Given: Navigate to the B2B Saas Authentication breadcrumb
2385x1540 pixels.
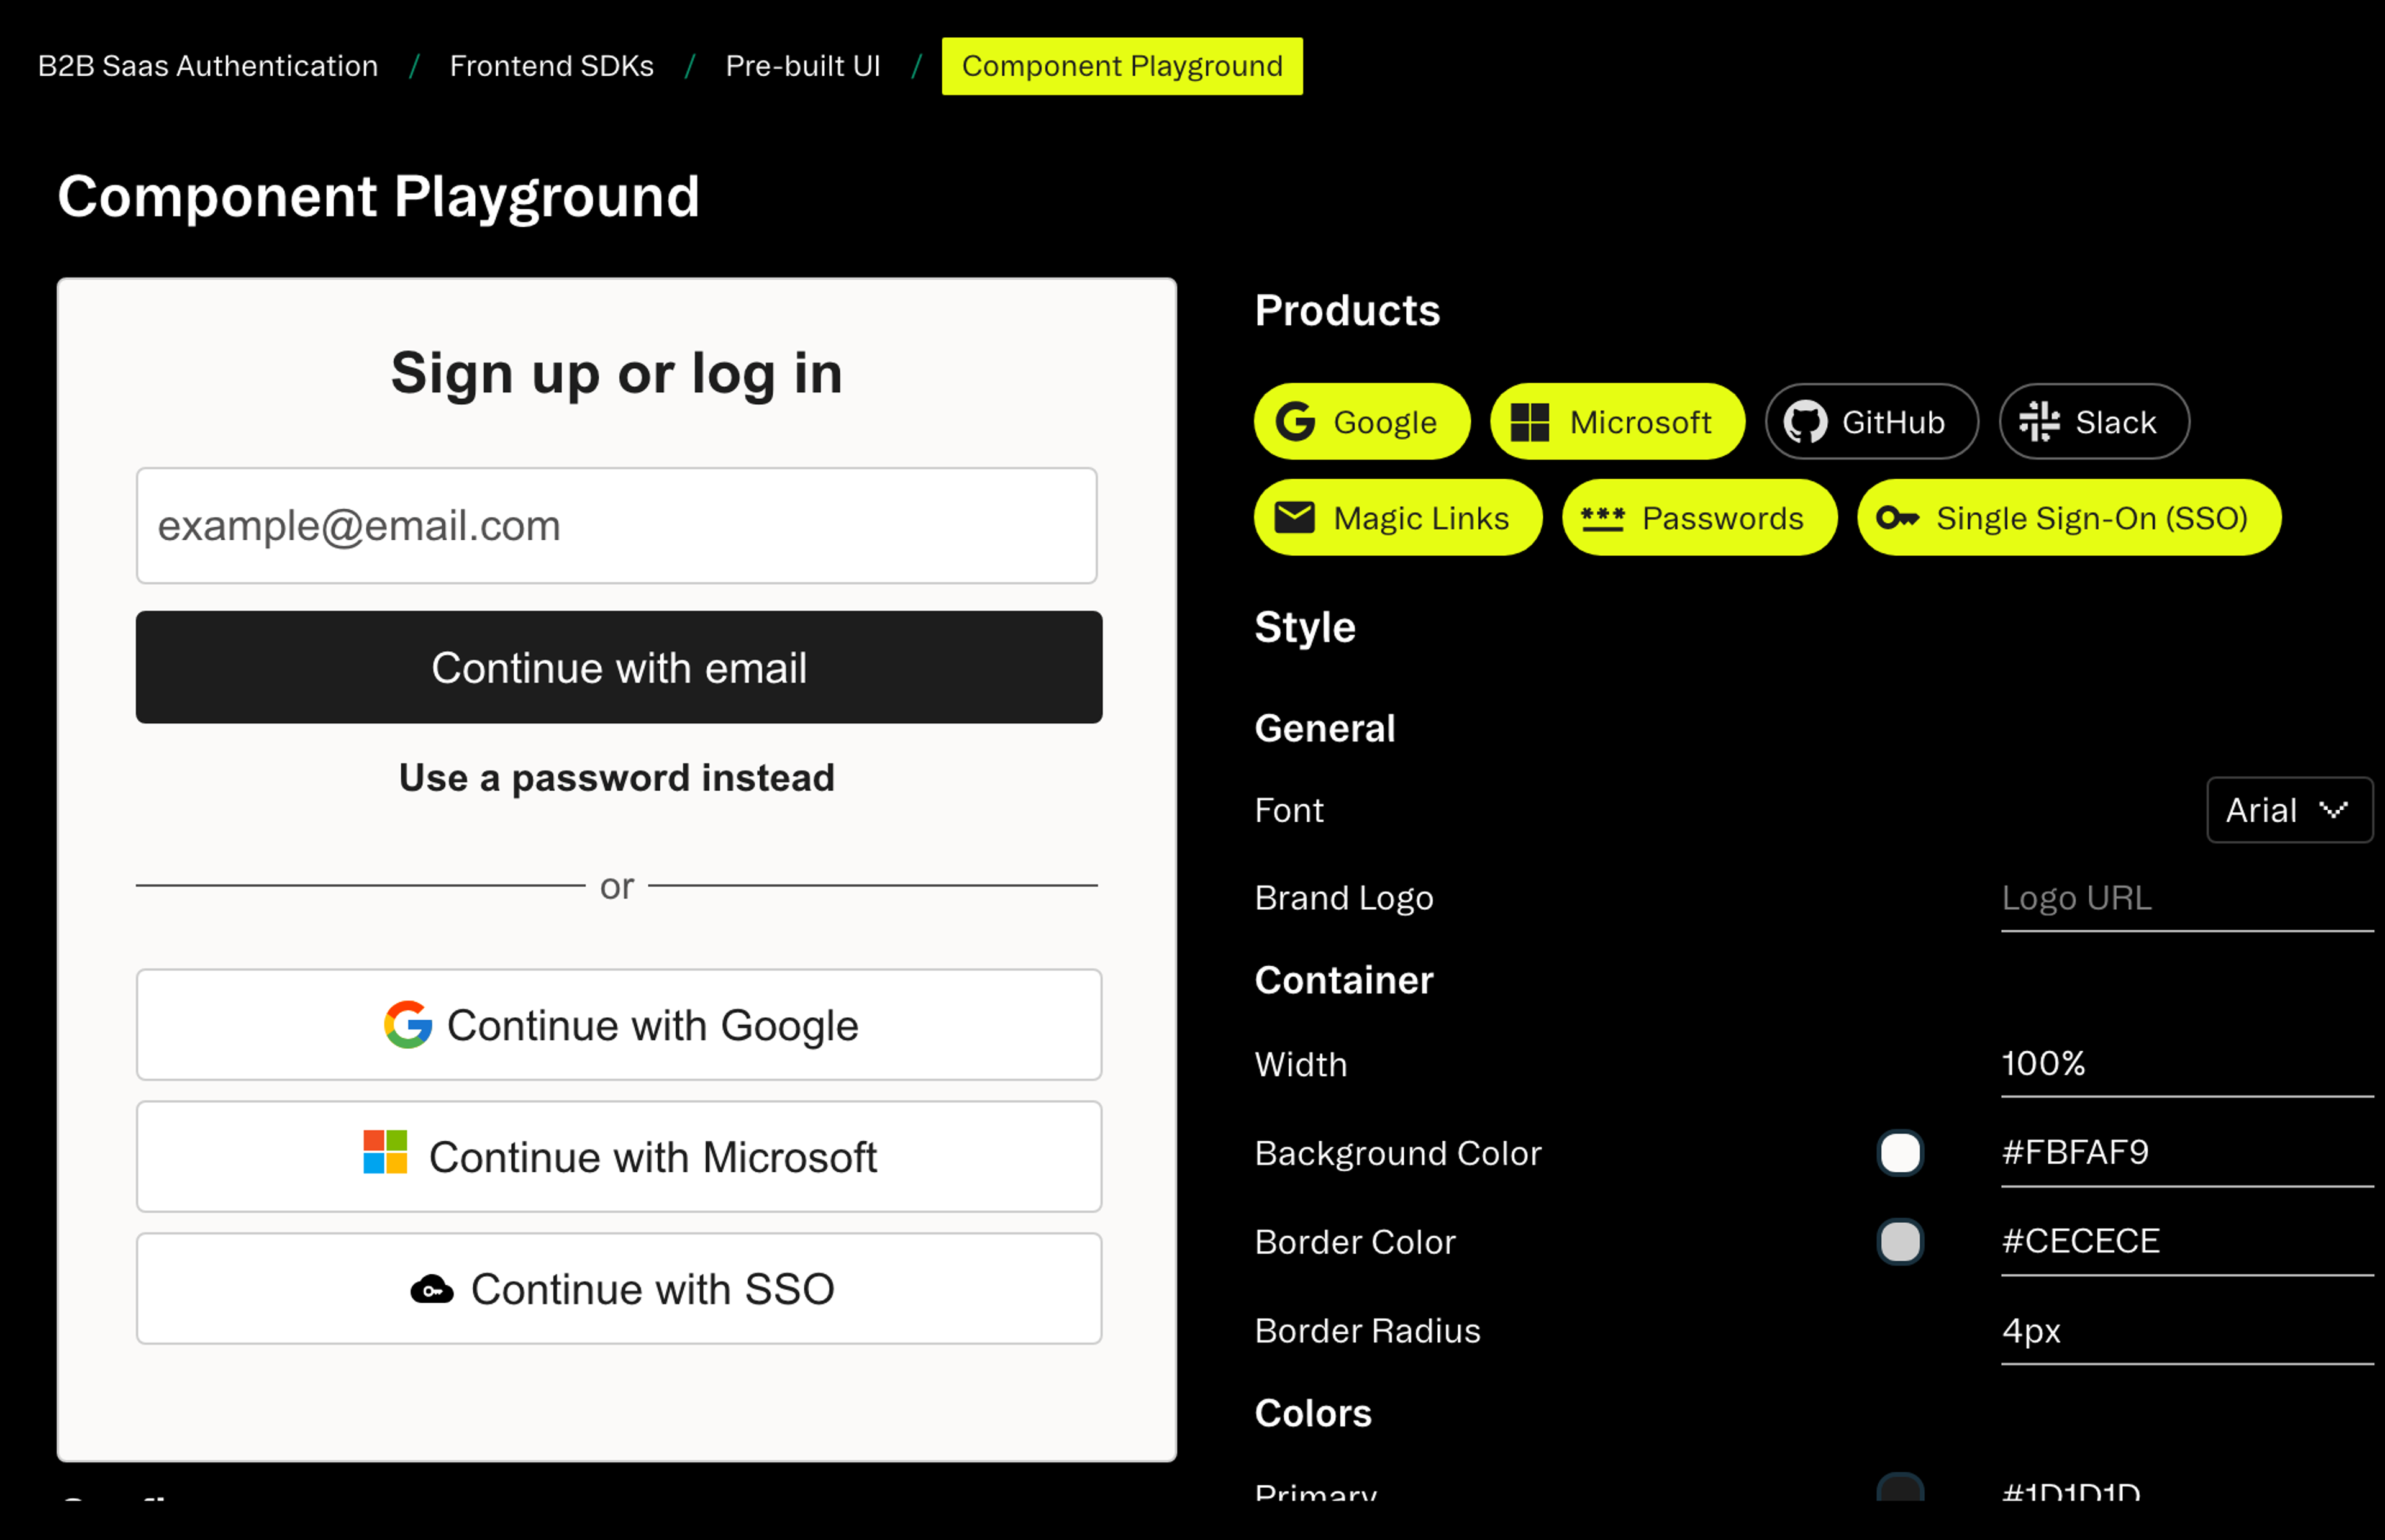Looking at the screenshot, I should (208, 66).
